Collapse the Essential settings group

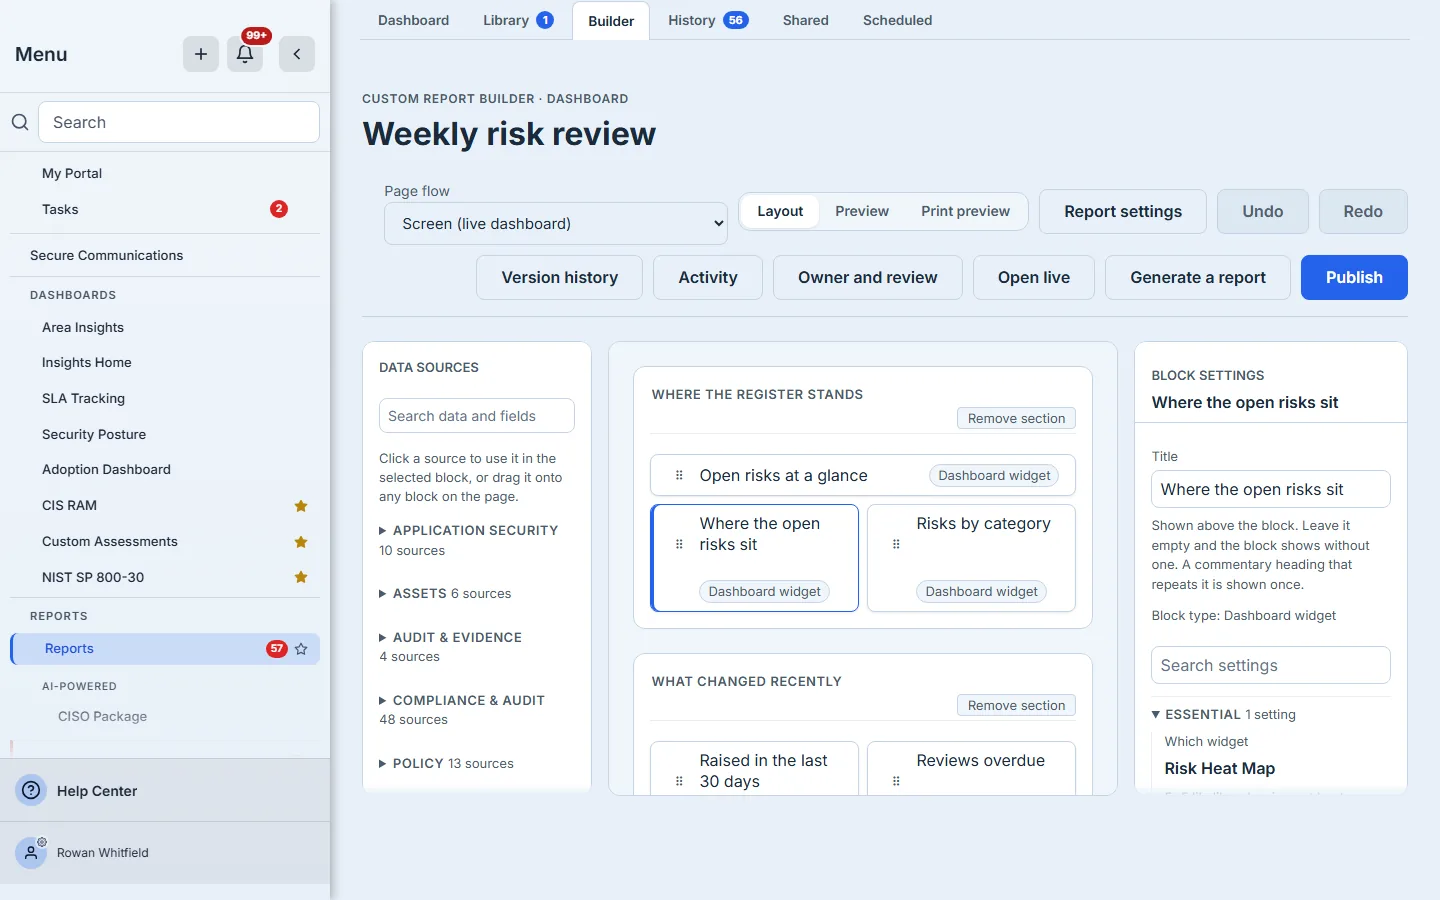click(1223, 714)
